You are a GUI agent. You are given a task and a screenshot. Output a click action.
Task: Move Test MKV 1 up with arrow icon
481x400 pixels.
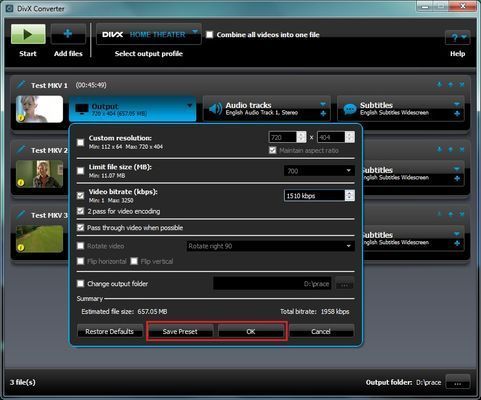[x=450, y=85]
